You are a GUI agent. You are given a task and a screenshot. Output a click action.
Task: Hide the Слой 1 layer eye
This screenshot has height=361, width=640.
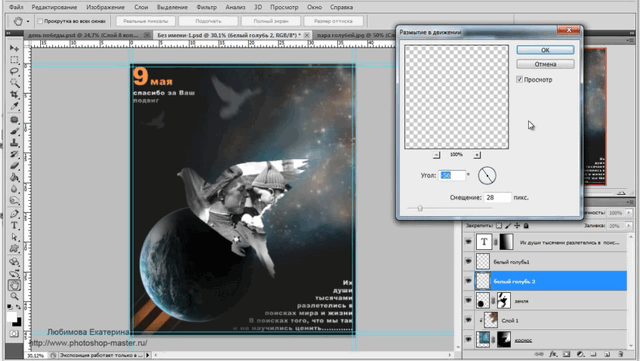[468, 320]
